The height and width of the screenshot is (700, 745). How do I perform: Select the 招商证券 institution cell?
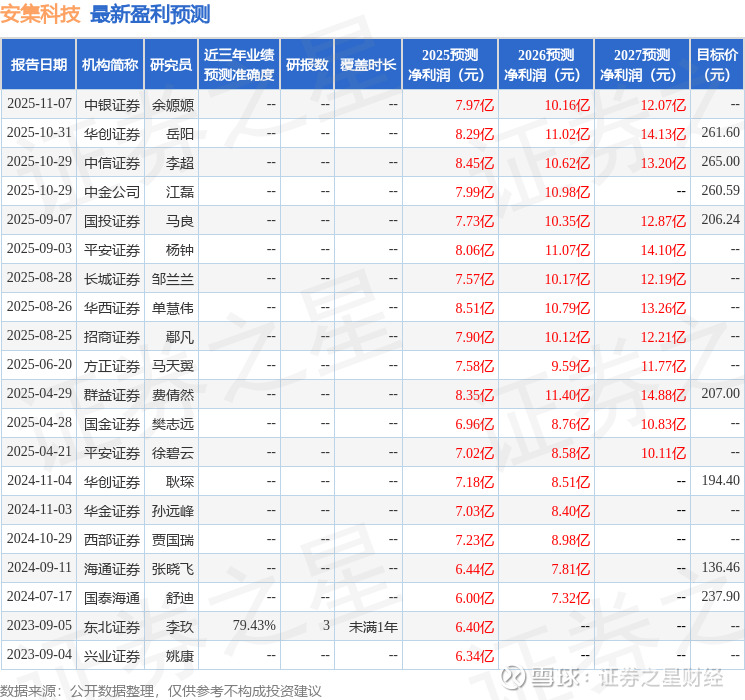tap(112, 336)
